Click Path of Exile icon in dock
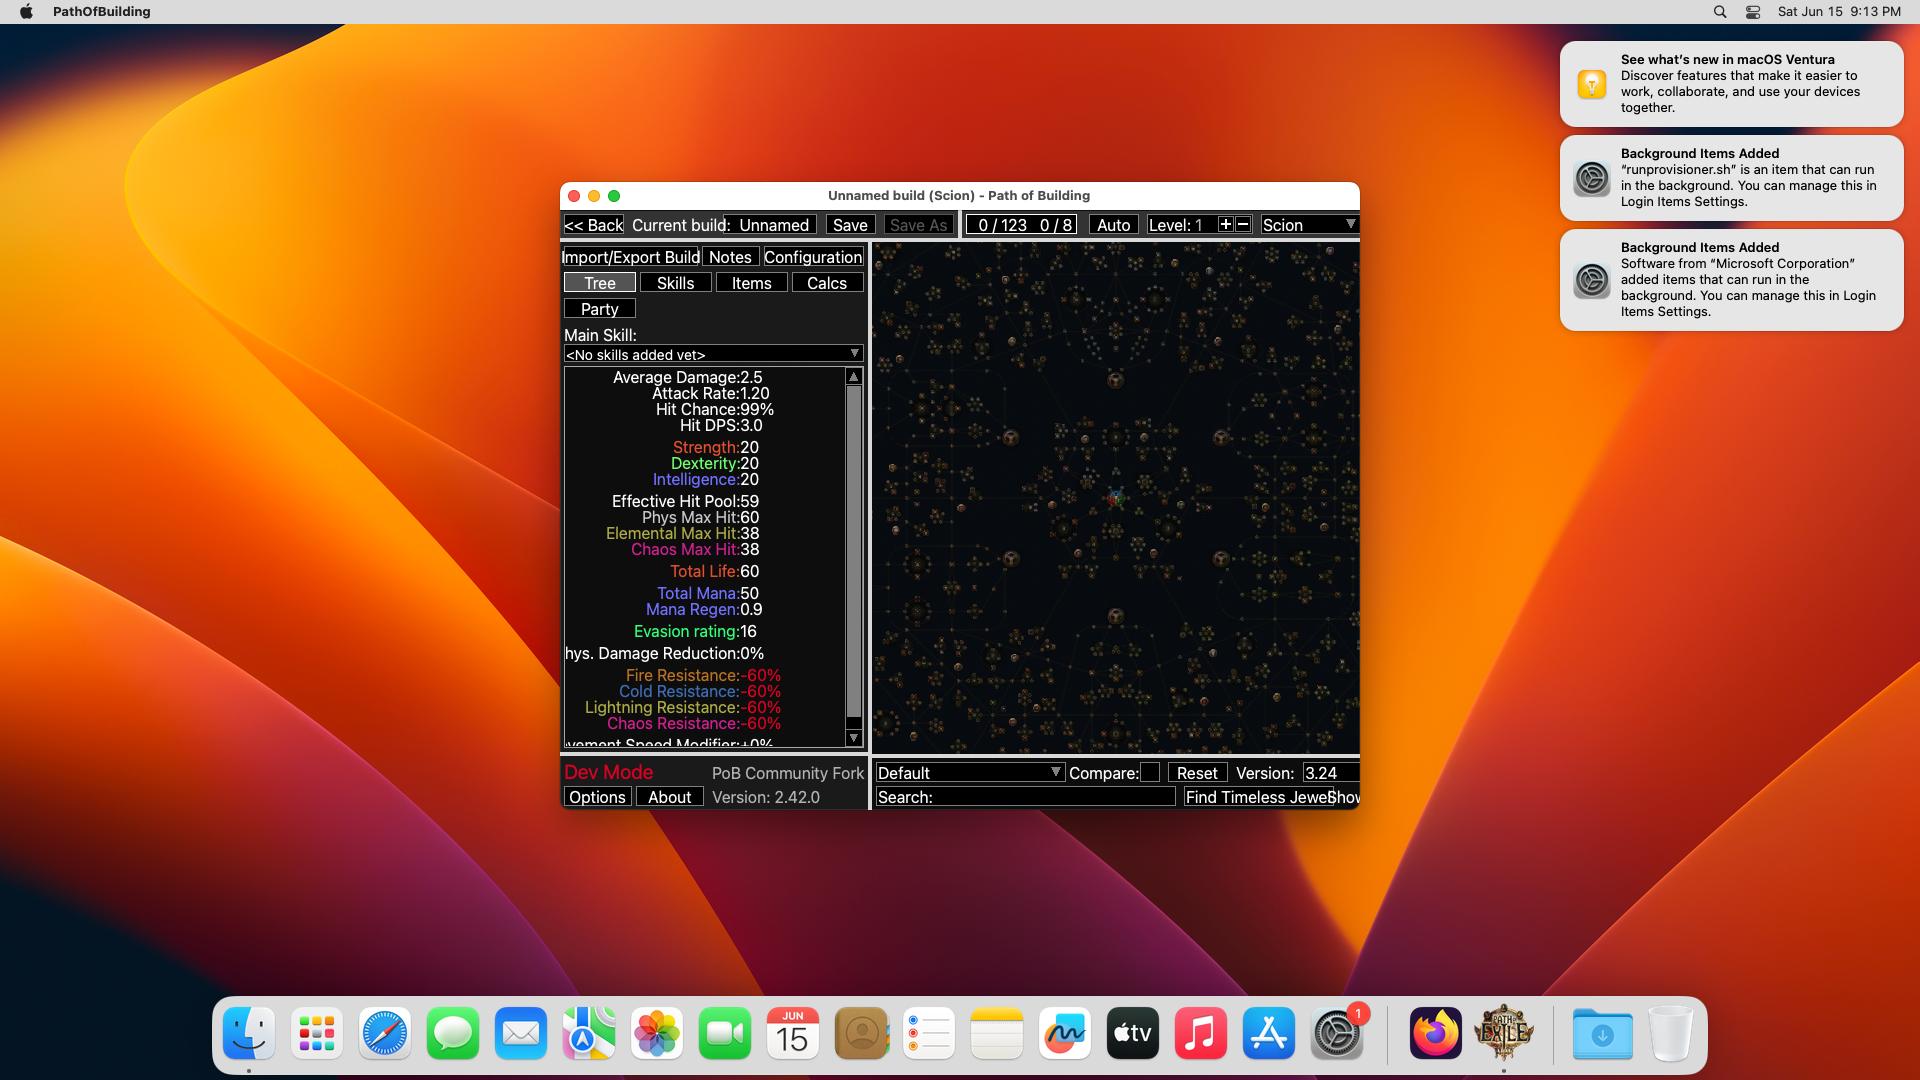This screenshot has width=1920, height=1080. tap(1504, 1033)
